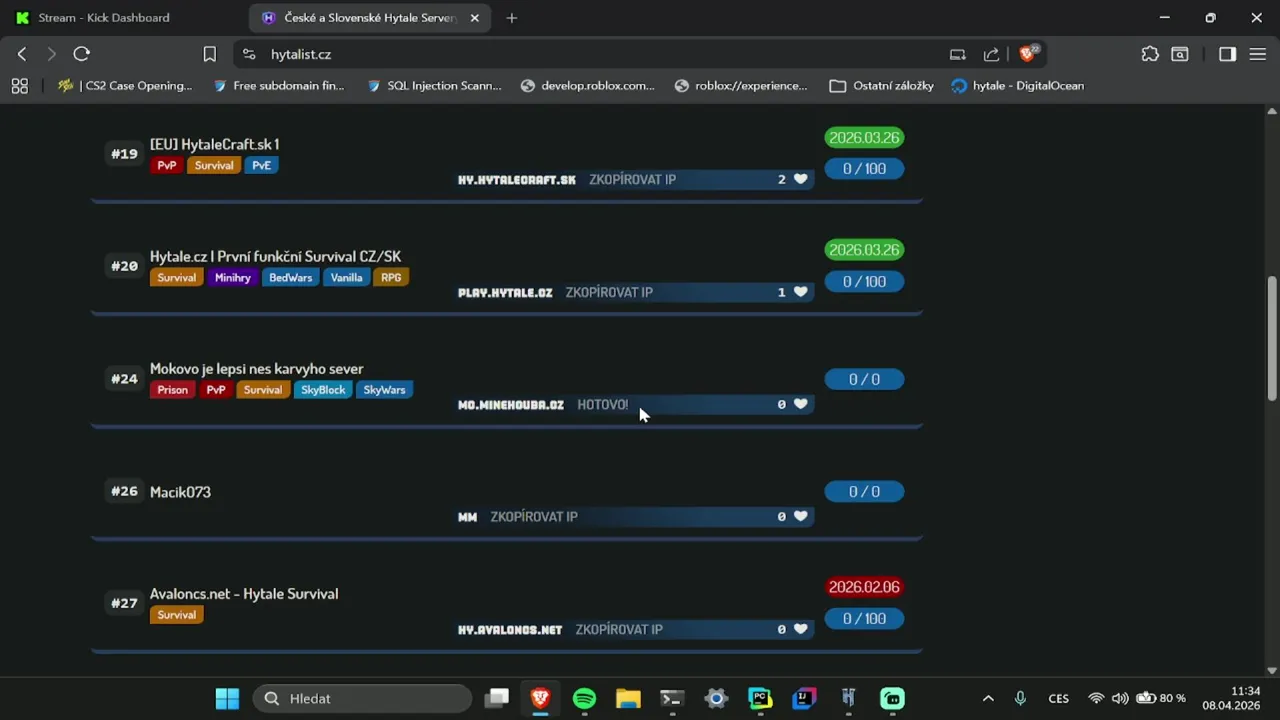Image resolution: width=1280 pixels, height=720 pixels.
Task: Bookmark this page icon
Action: coord(210,54)
